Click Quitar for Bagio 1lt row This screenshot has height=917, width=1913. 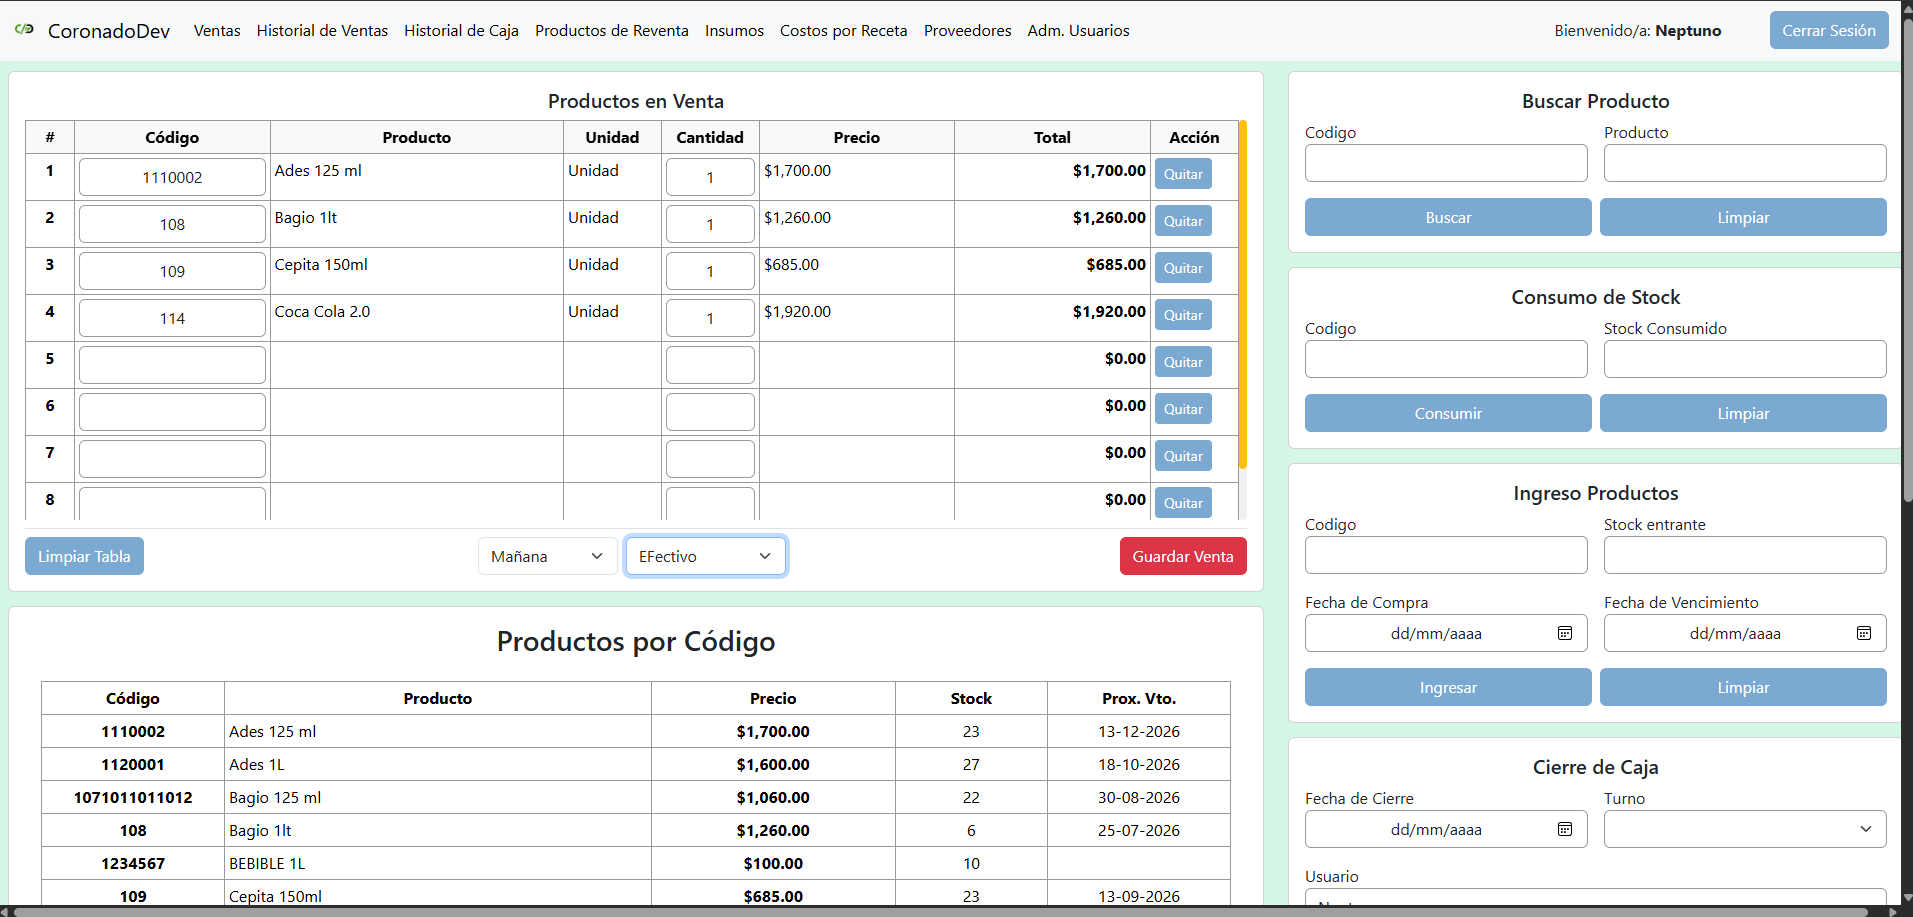pos(1183,221)
